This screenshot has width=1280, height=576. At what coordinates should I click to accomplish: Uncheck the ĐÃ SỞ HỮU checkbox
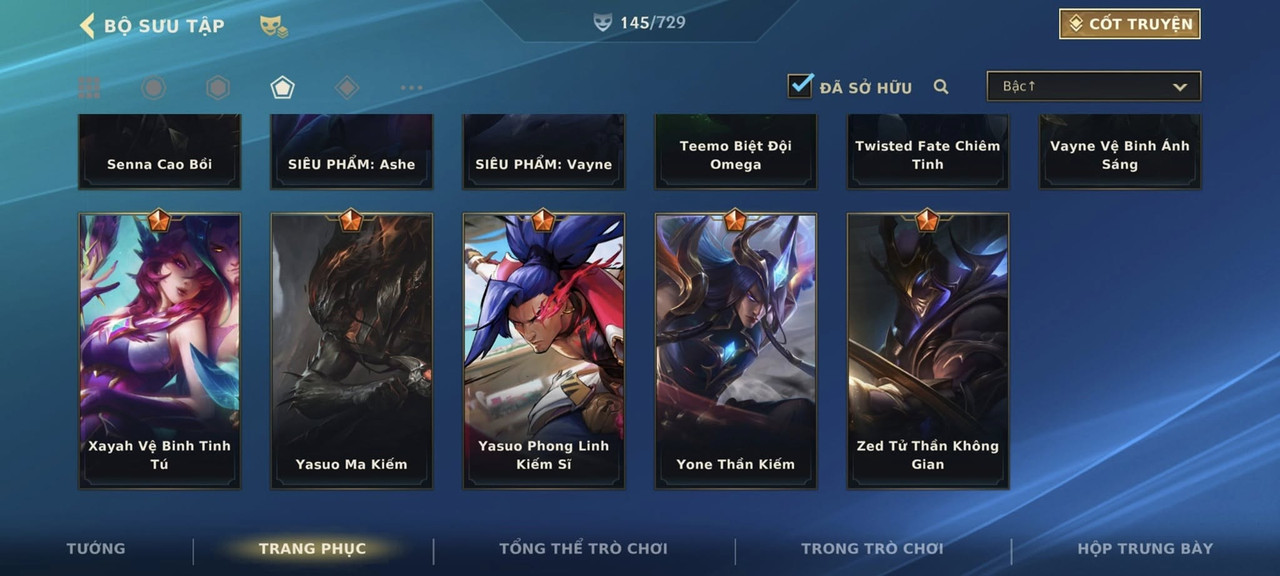pyautogui.click(x=801, y=85)
